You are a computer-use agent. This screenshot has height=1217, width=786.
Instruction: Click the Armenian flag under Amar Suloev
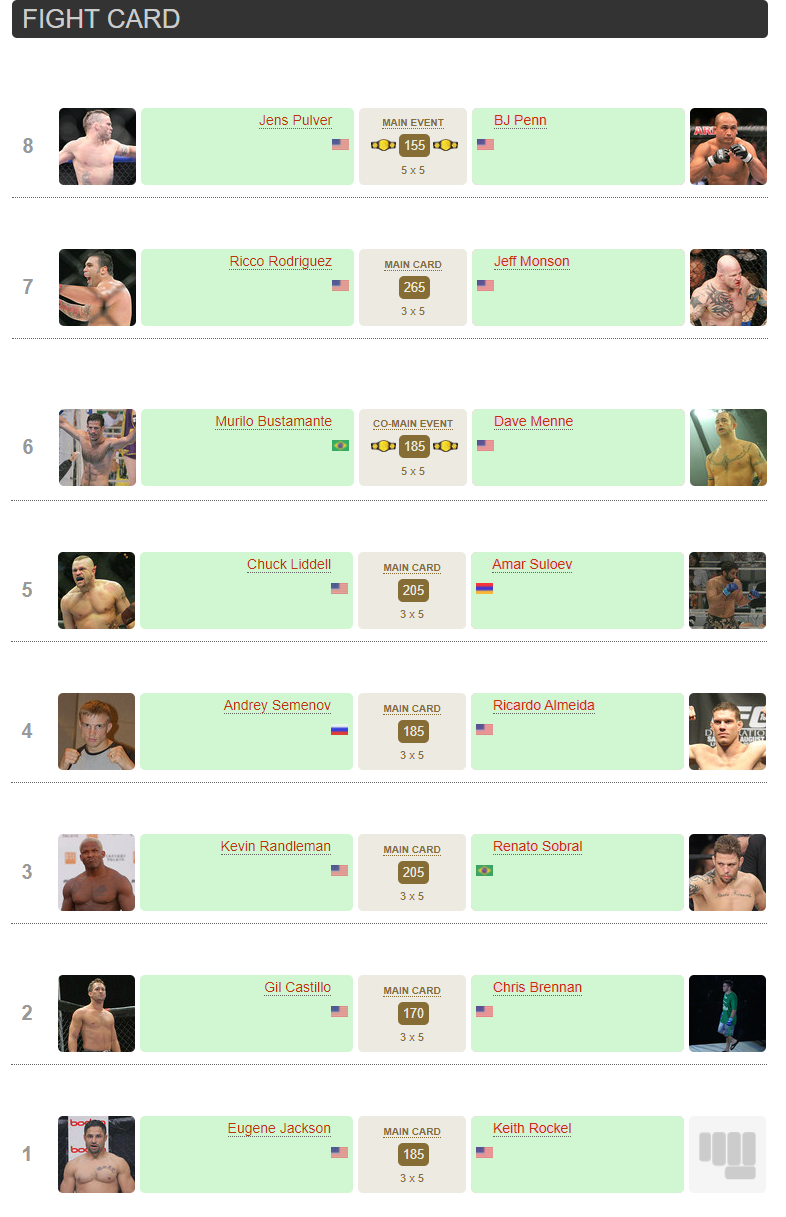(x=484, y=588)
